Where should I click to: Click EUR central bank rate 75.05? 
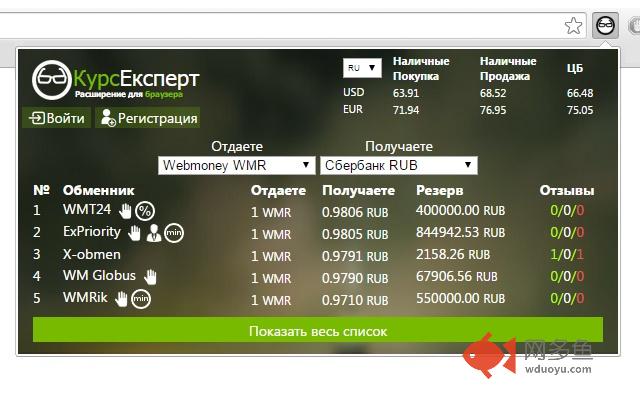pos(580,110)
